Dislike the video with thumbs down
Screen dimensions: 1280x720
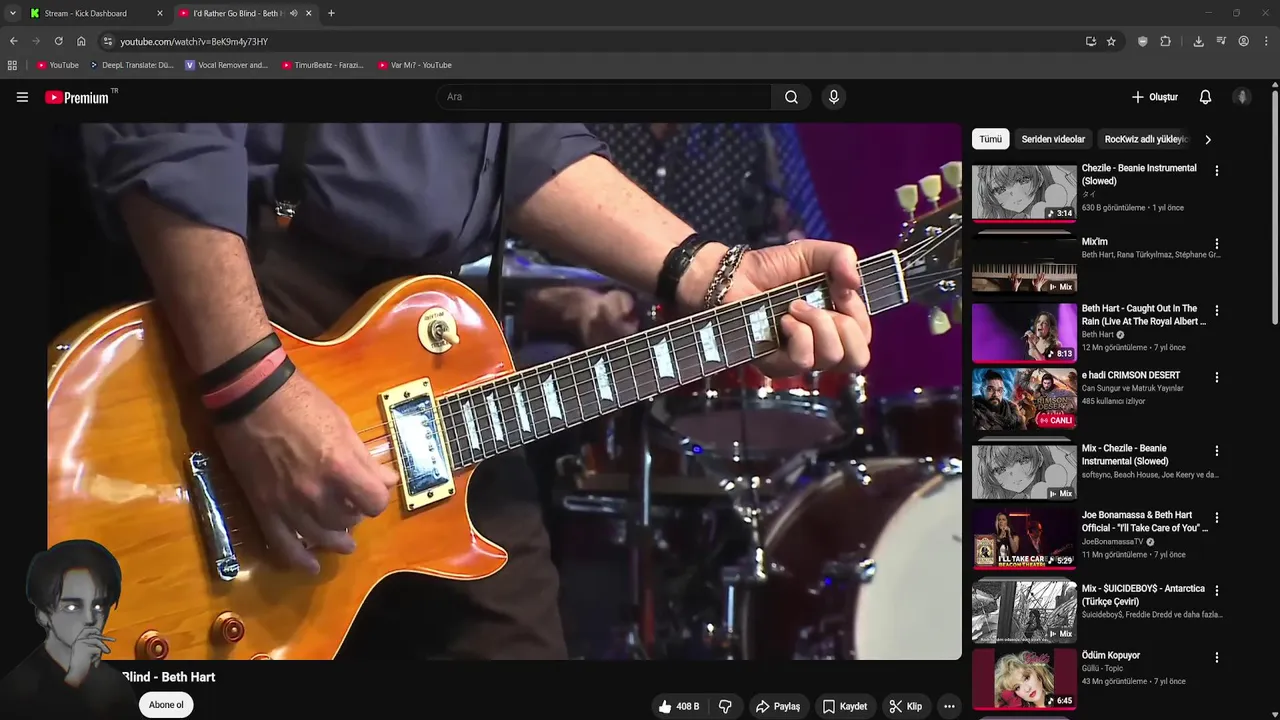click(x=726, y=706)
